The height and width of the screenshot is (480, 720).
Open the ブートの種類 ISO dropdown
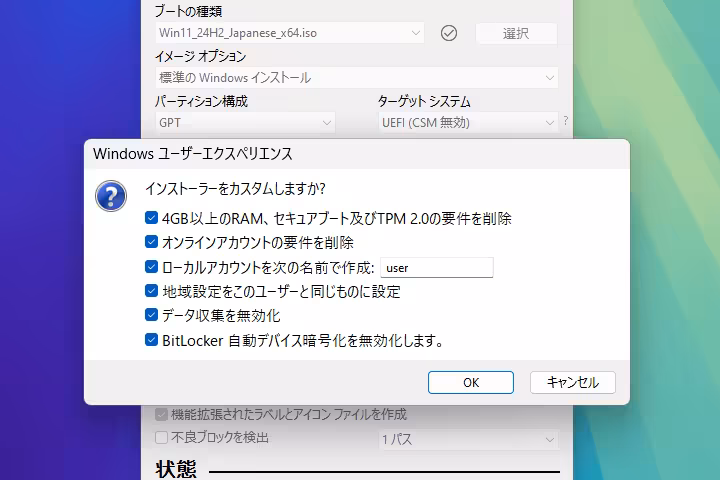coord(290,33)
